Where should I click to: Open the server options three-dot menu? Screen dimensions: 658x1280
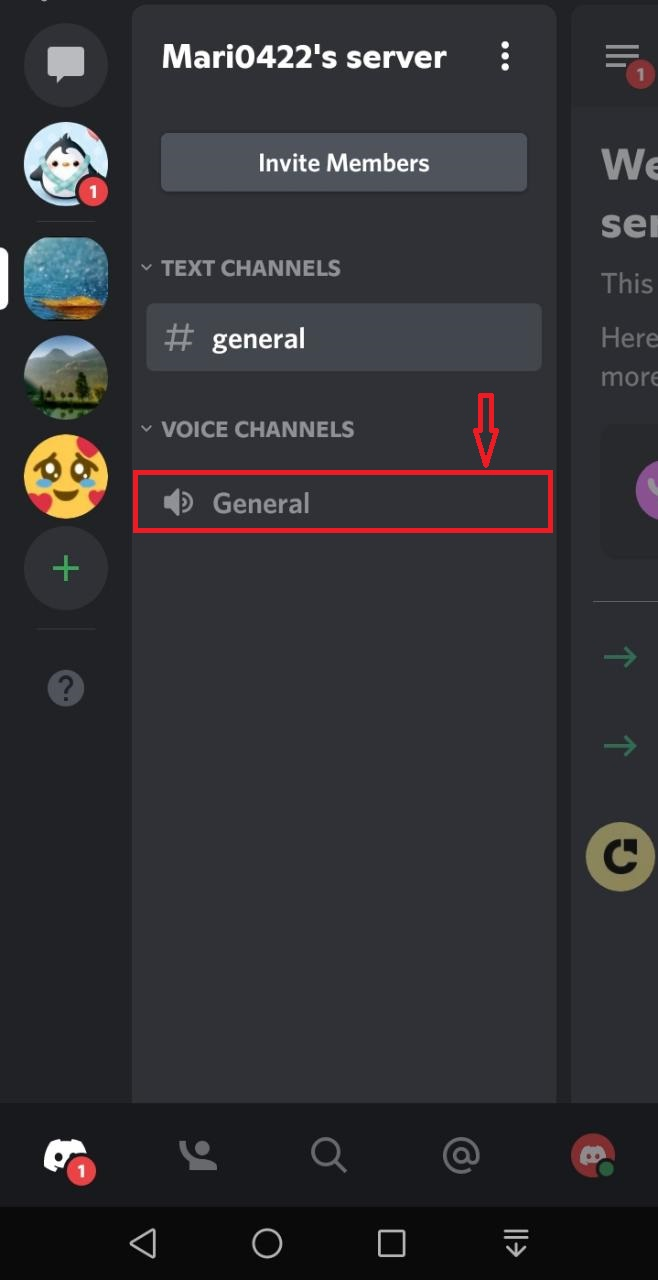(x=506, y=57)
